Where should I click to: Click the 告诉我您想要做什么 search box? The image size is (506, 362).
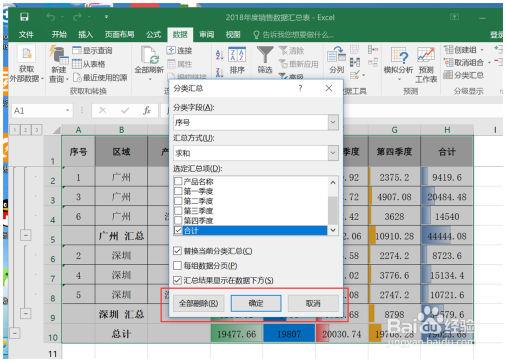293,35
